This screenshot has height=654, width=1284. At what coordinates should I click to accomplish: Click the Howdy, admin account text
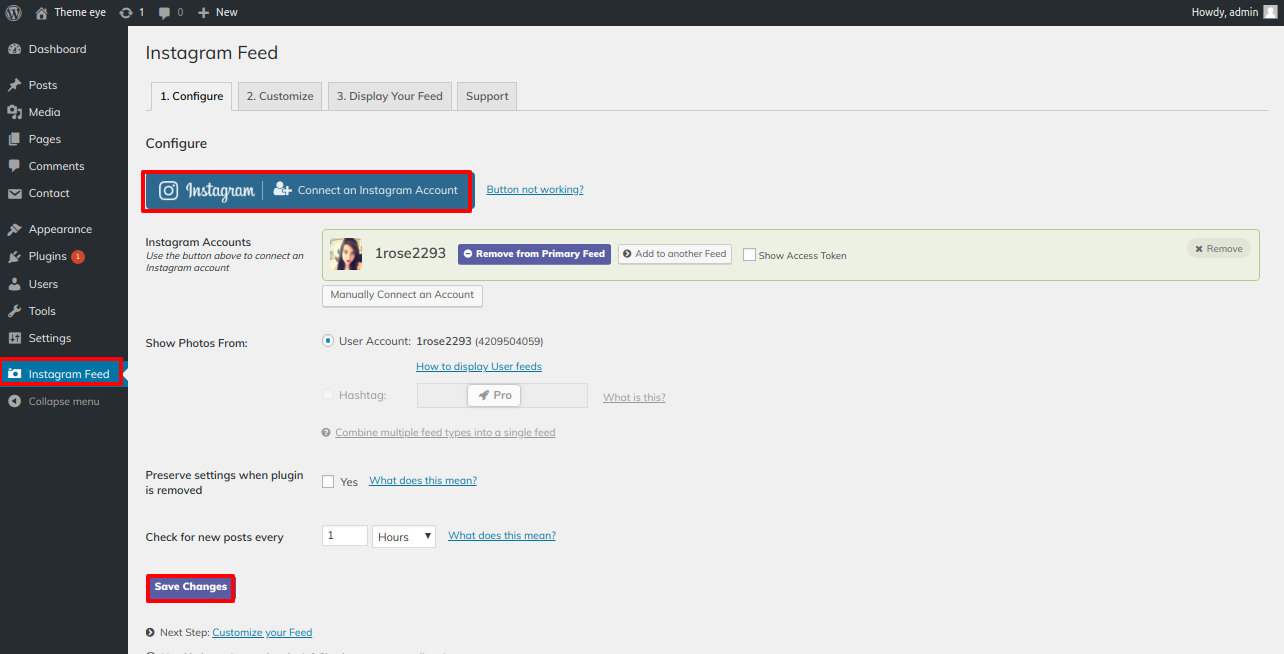pyautogui.click(x=1224, y=12)
